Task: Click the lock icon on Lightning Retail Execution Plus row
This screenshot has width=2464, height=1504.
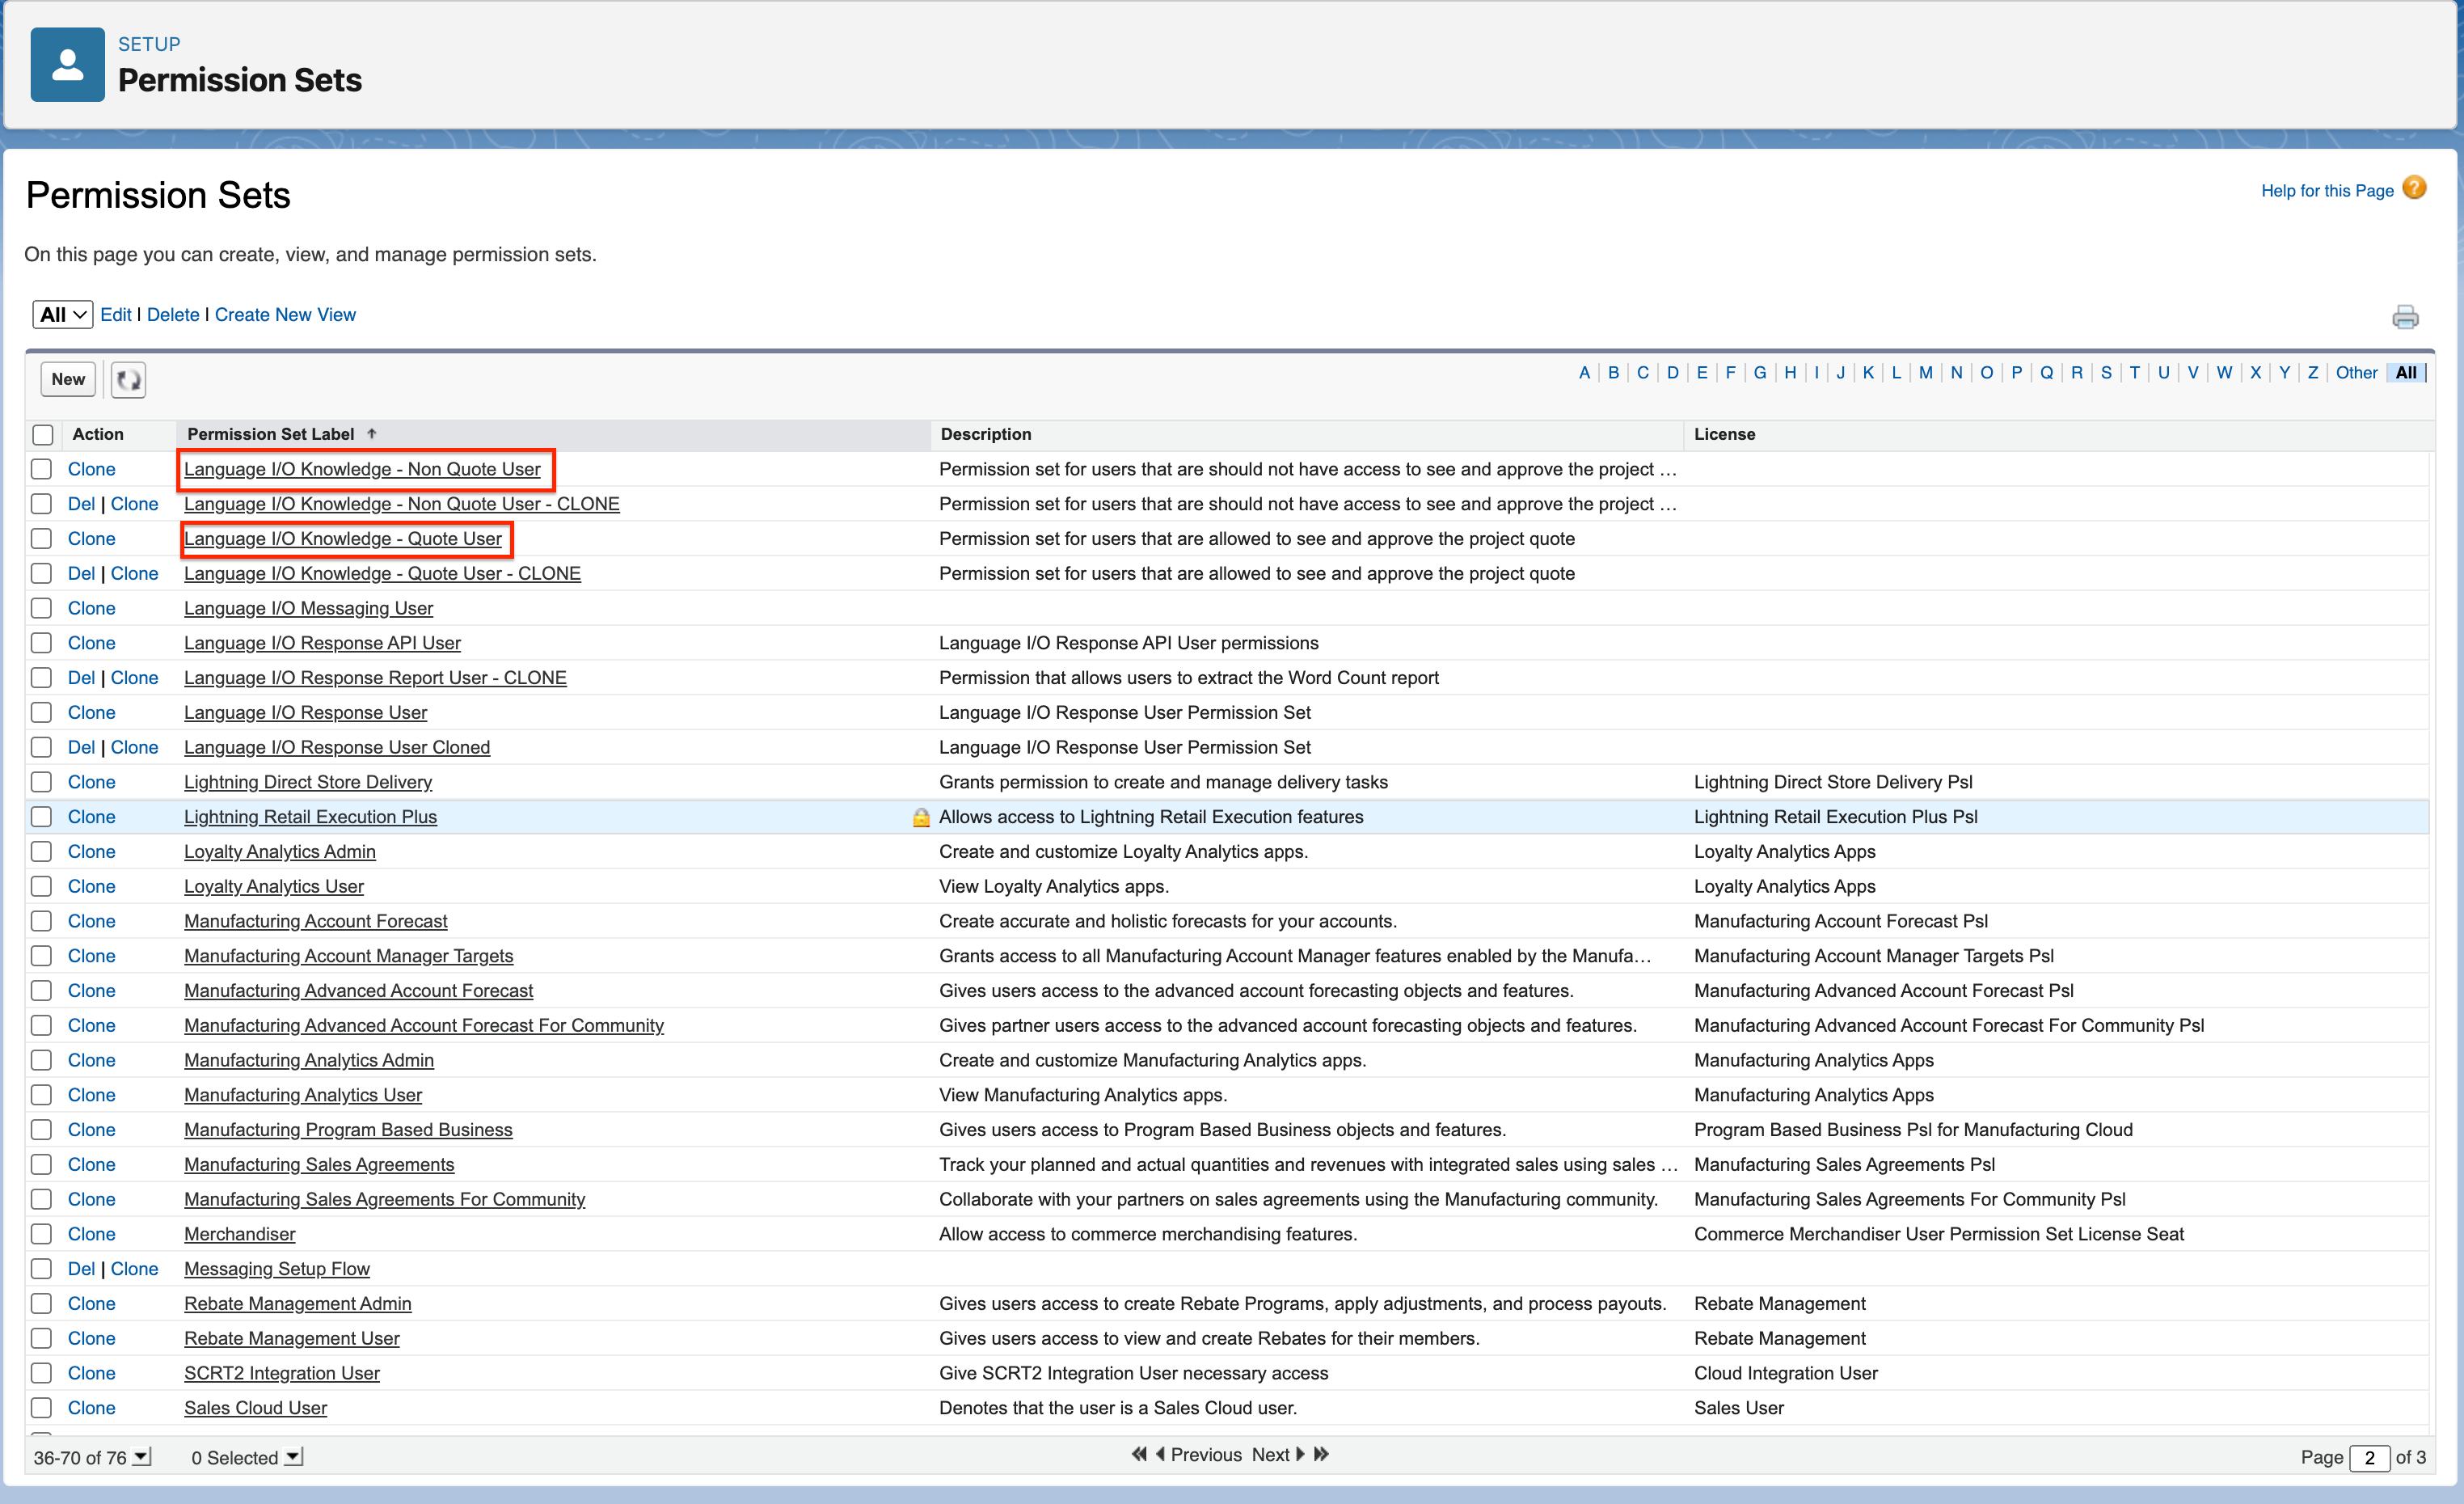Action: pos(921,817)
